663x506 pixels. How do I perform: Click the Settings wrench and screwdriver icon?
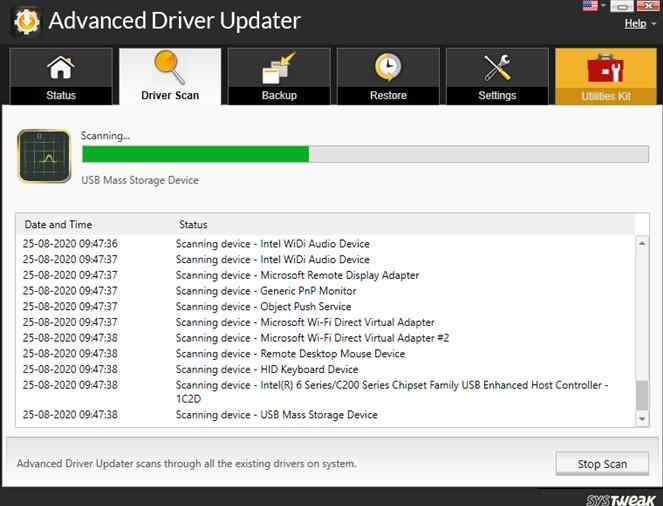497,68
